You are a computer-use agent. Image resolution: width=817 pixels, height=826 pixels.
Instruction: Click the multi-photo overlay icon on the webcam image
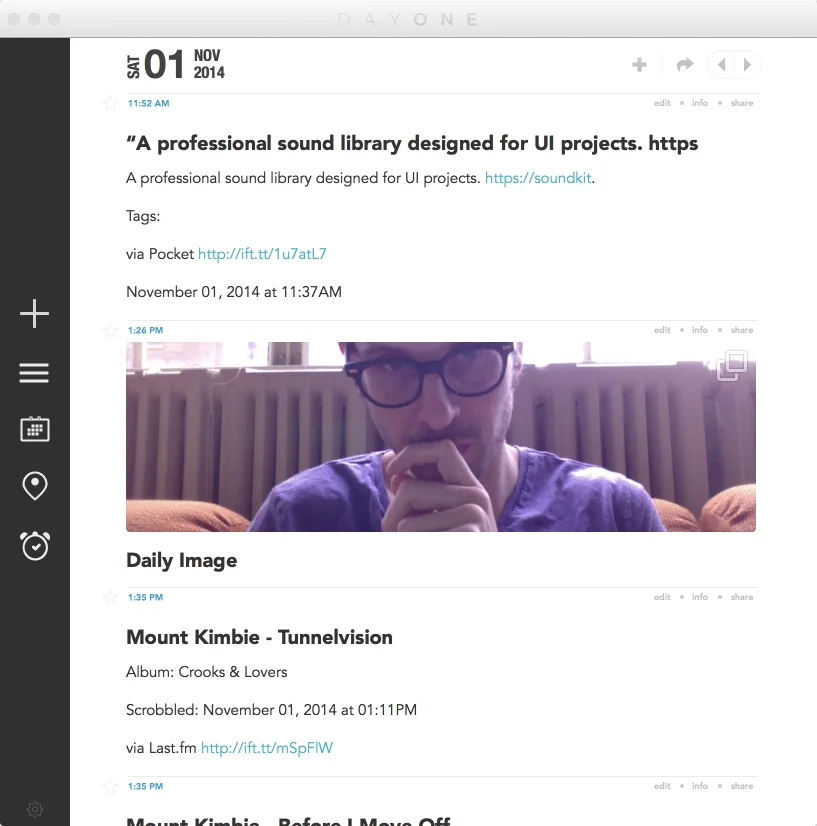731,366
